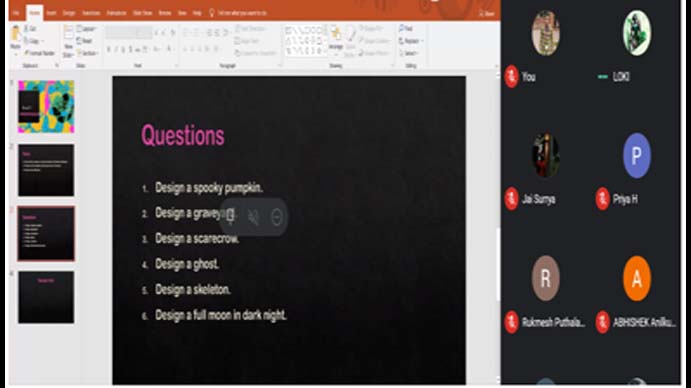Open the Replace dropdown

click(x=410, y=41)
